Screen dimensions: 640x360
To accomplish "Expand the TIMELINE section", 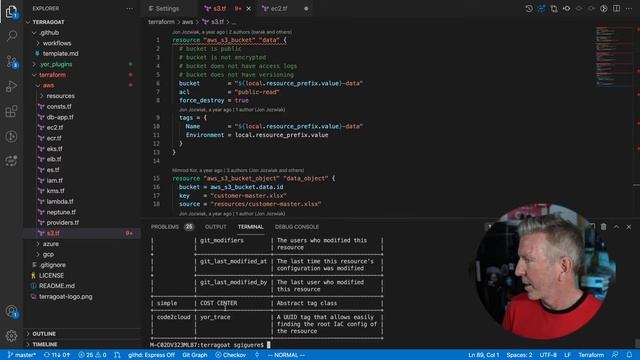I will click(82, 344).
